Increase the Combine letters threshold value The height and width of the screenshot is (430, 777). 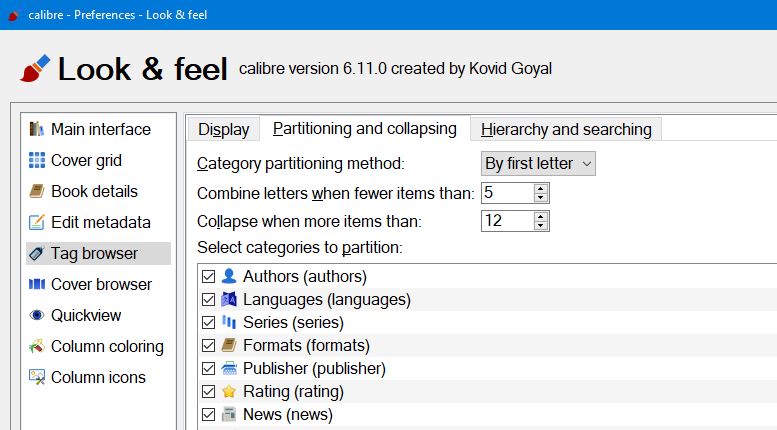[x=541, y=187]
